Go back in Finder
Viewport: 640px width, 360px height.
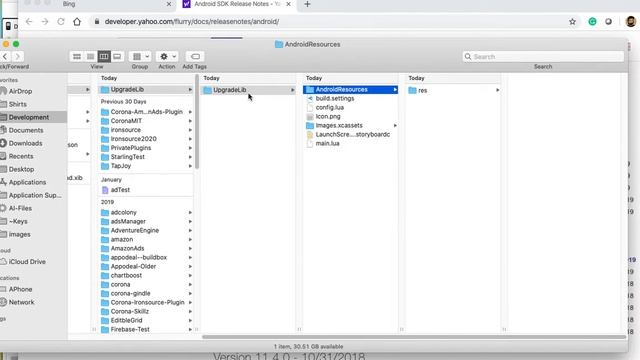(5, 56)
